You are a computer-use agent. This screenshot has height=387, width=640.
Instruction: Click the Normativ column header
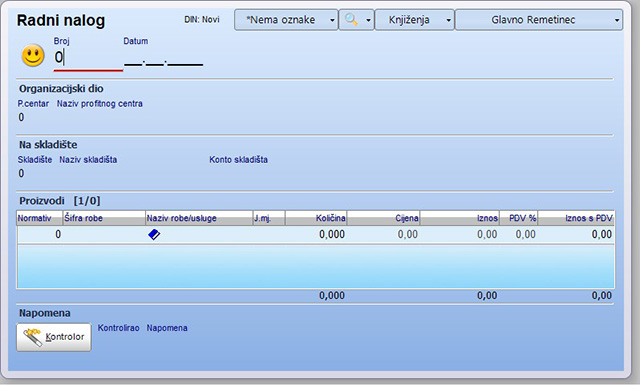click(x=40, y=218)
